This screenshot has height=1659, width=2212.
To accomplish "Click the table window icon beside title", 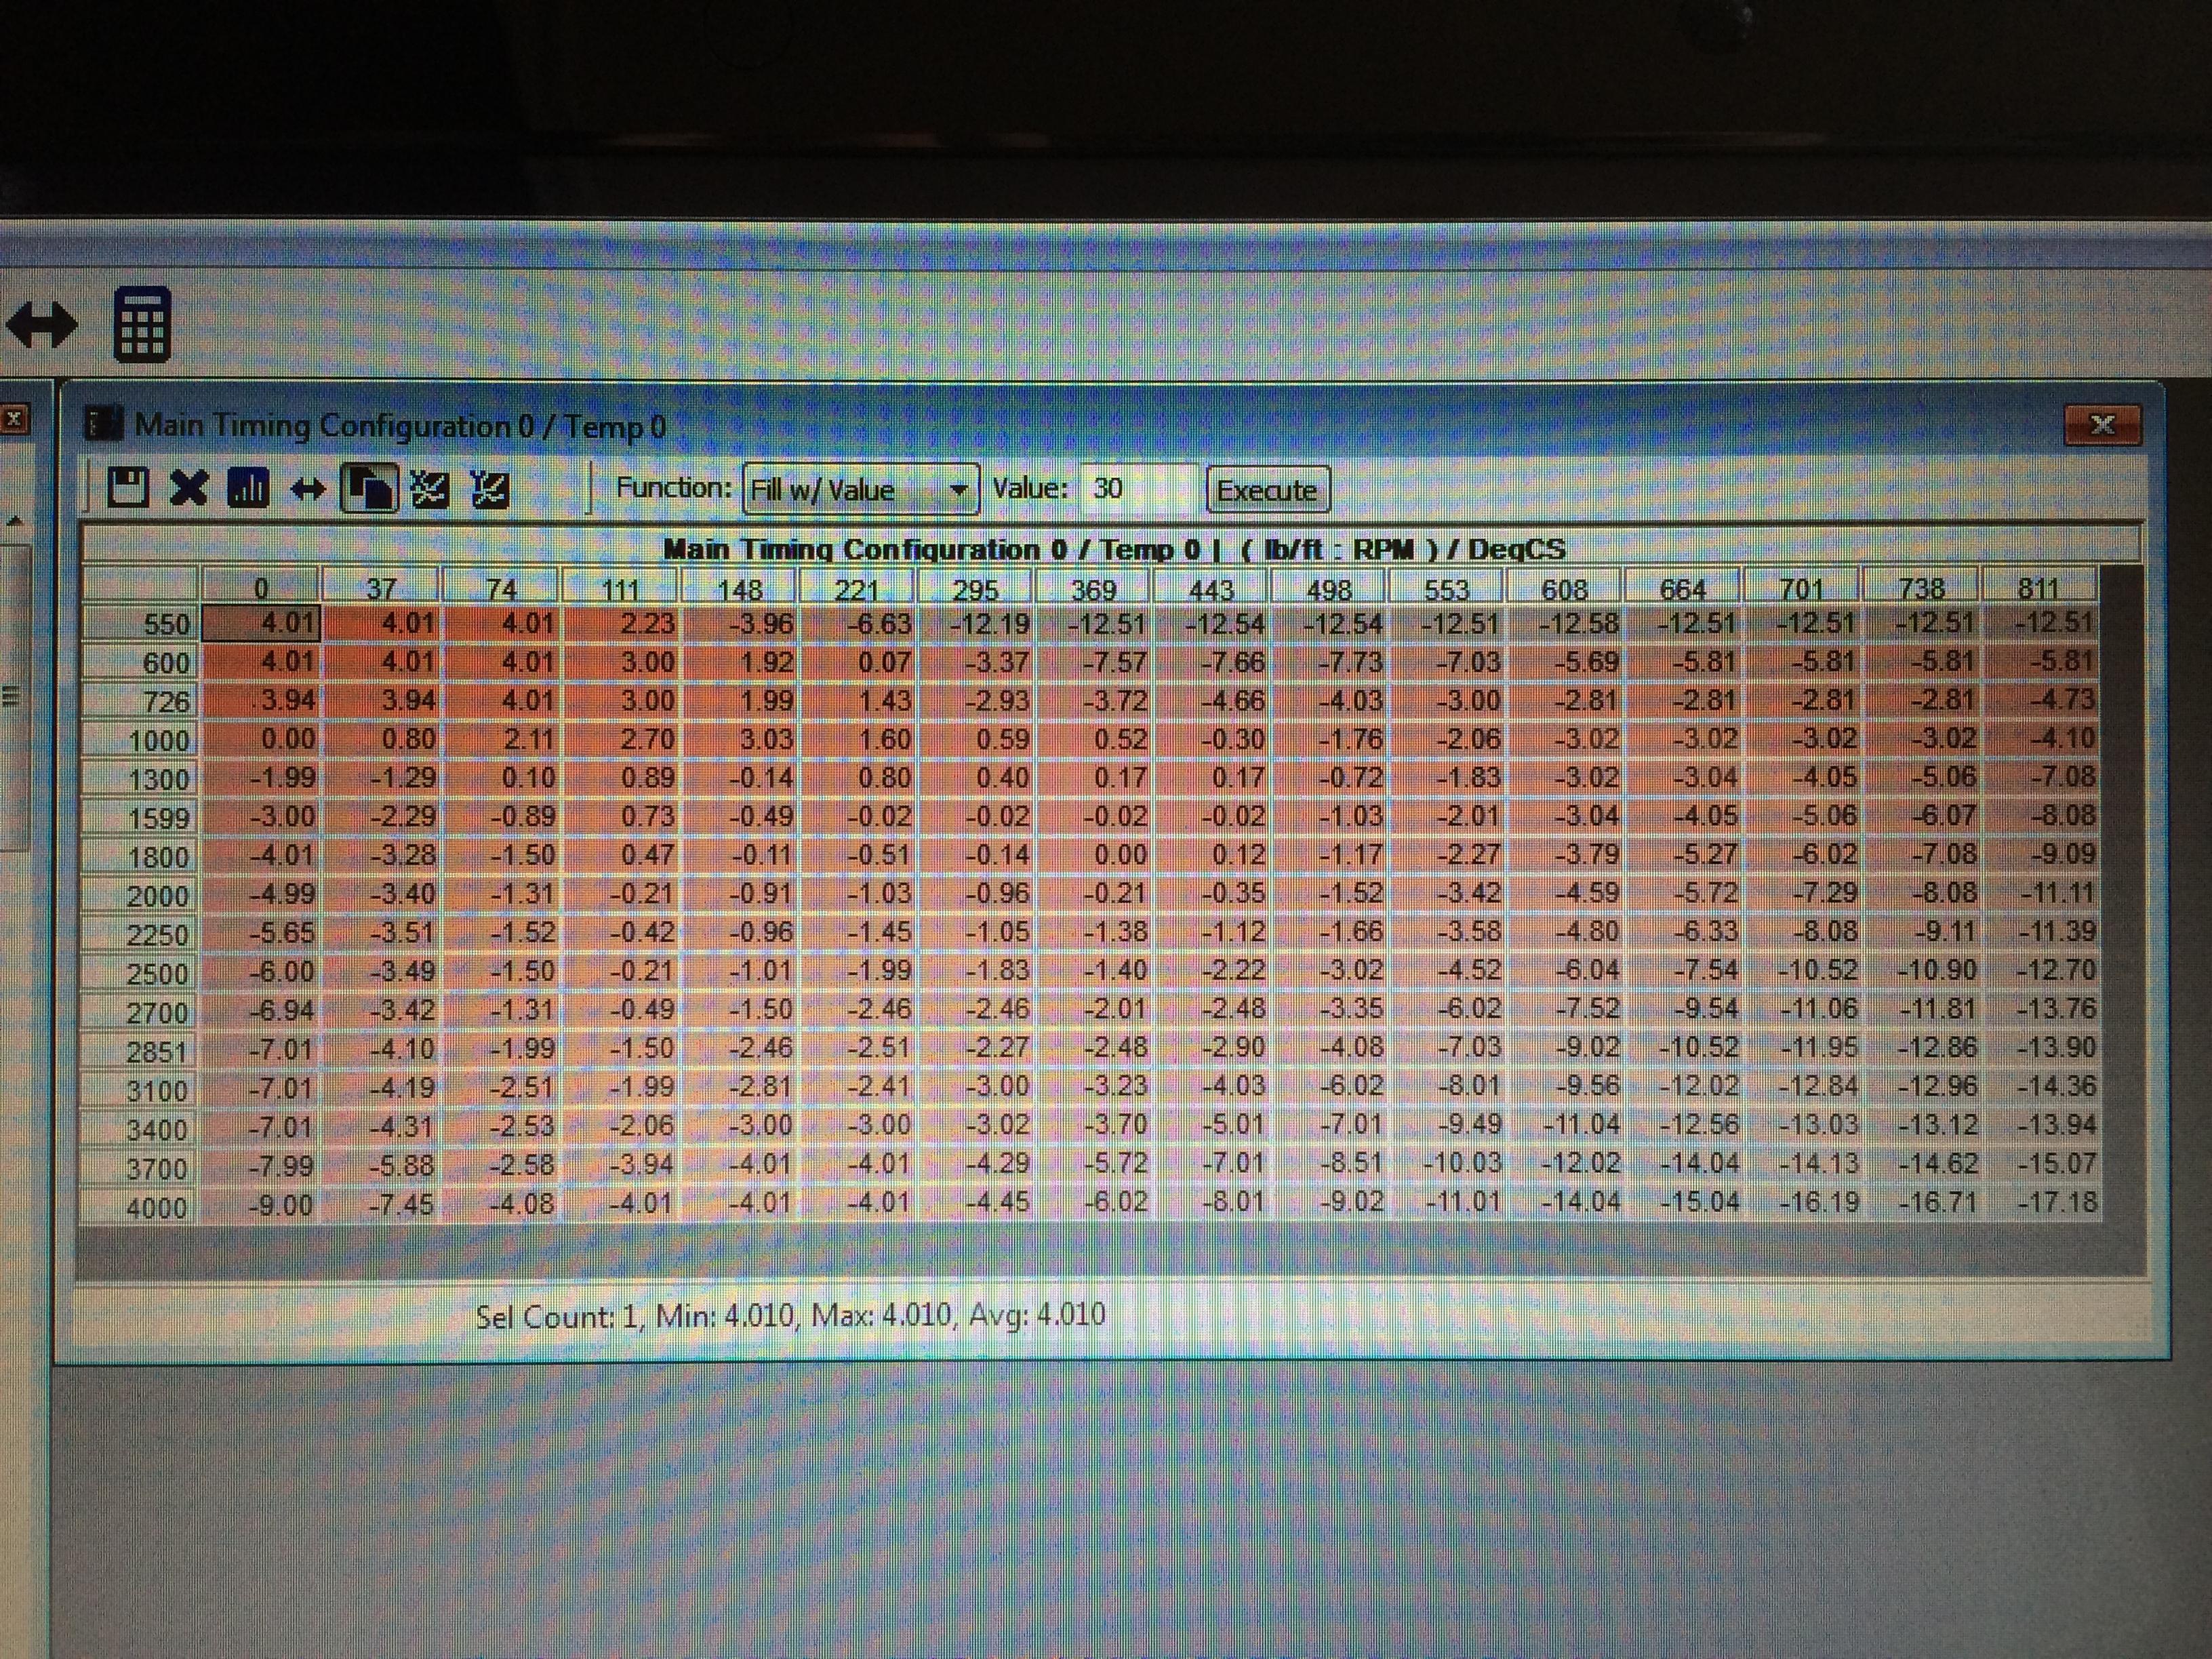I will (103, 424).
